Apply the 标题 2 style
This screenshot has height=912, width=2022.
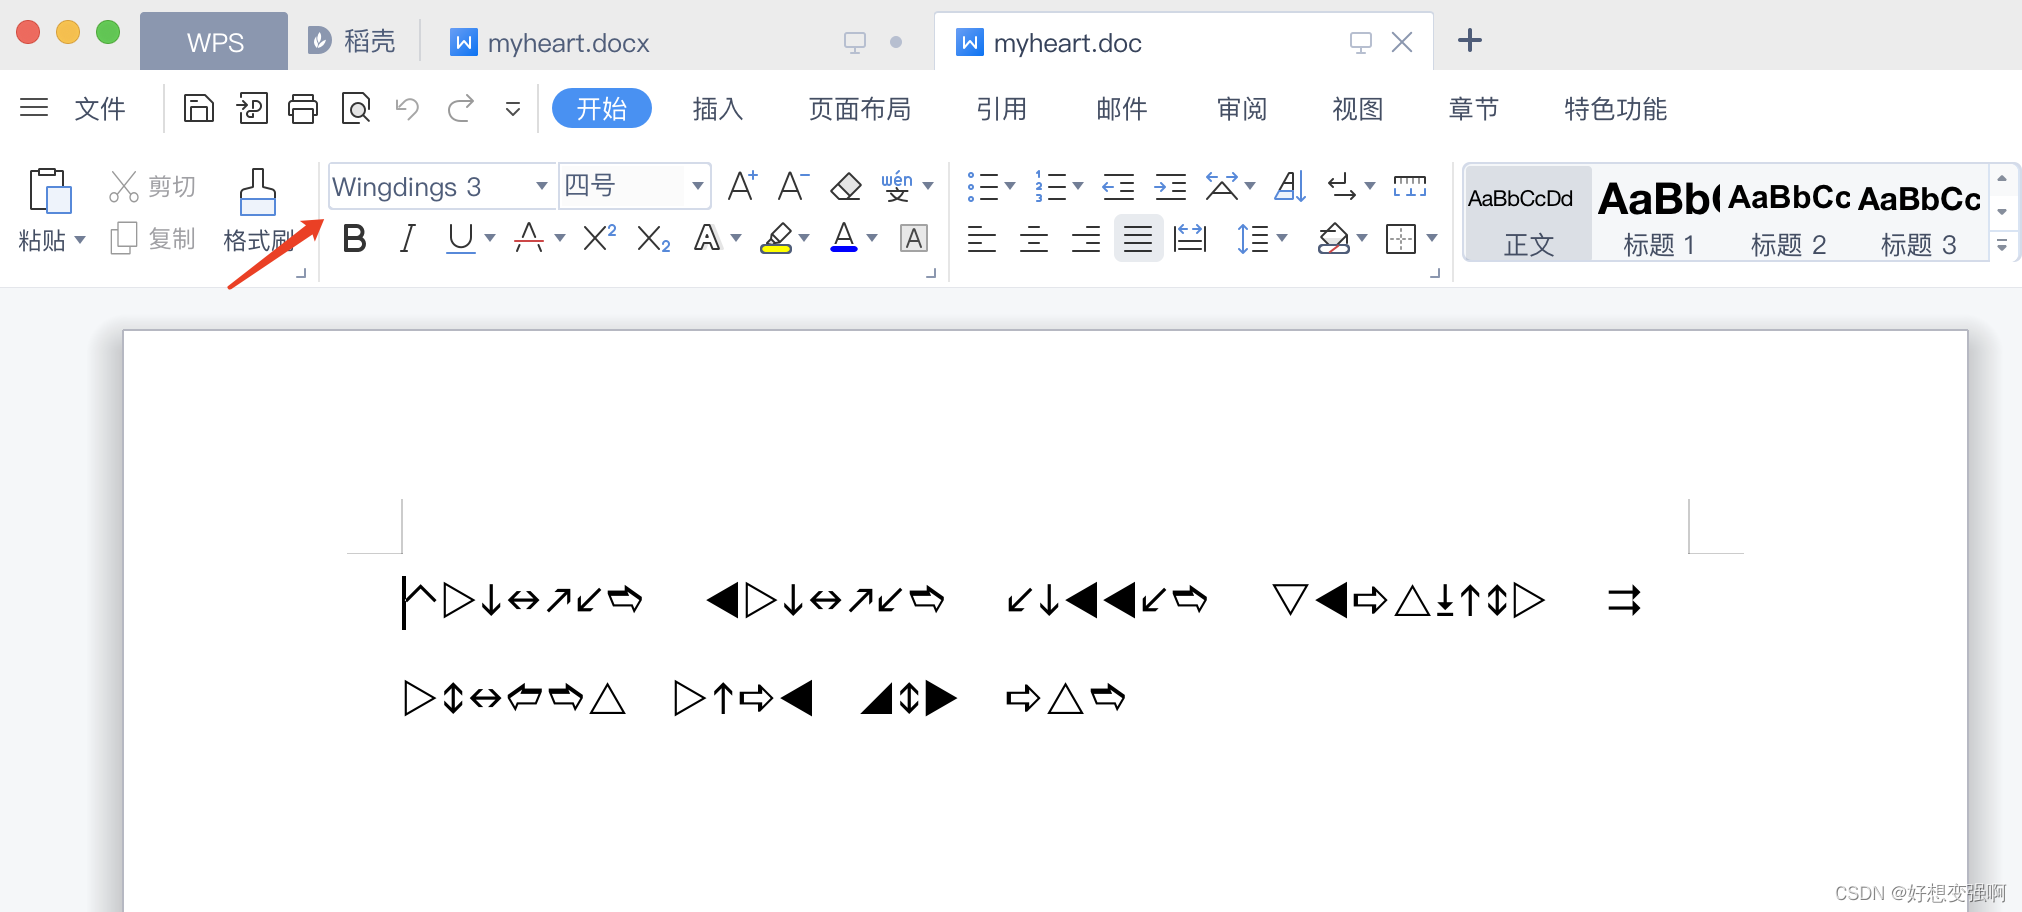coord(1789,214)
